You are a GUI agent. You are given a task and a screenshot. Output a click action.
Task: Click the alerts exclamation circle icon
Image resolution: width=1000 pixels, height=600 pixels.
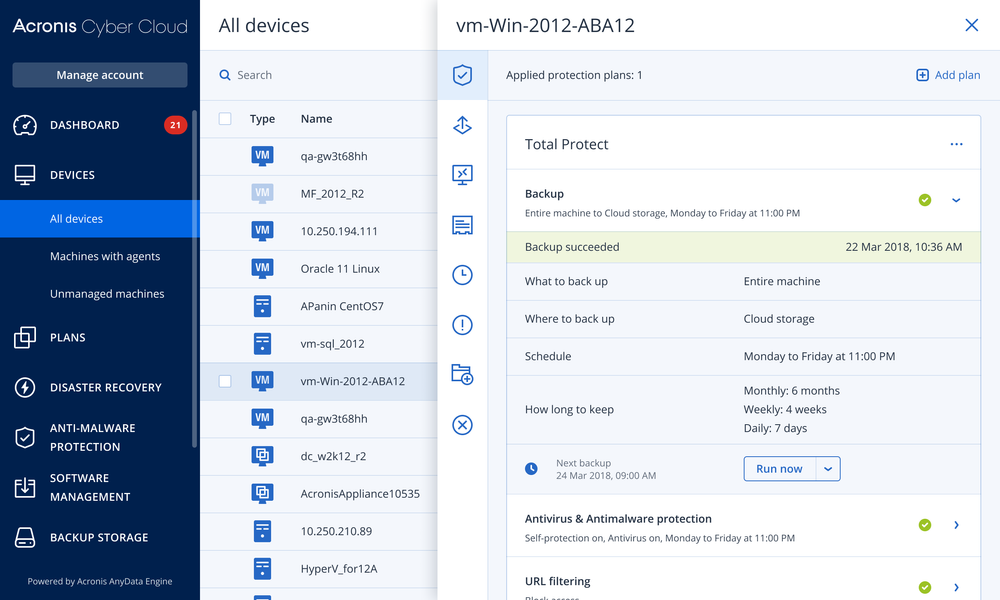tap(462, 325)
